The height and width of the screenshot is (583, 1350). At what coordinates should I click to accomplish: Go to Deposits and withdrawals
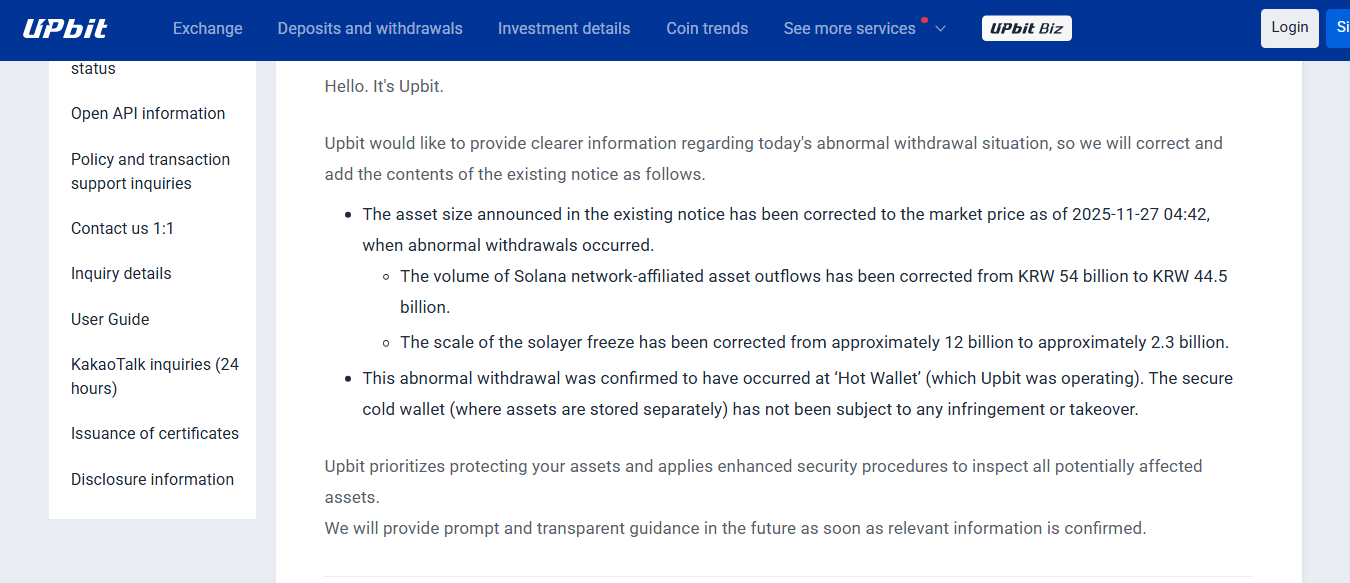370,28
